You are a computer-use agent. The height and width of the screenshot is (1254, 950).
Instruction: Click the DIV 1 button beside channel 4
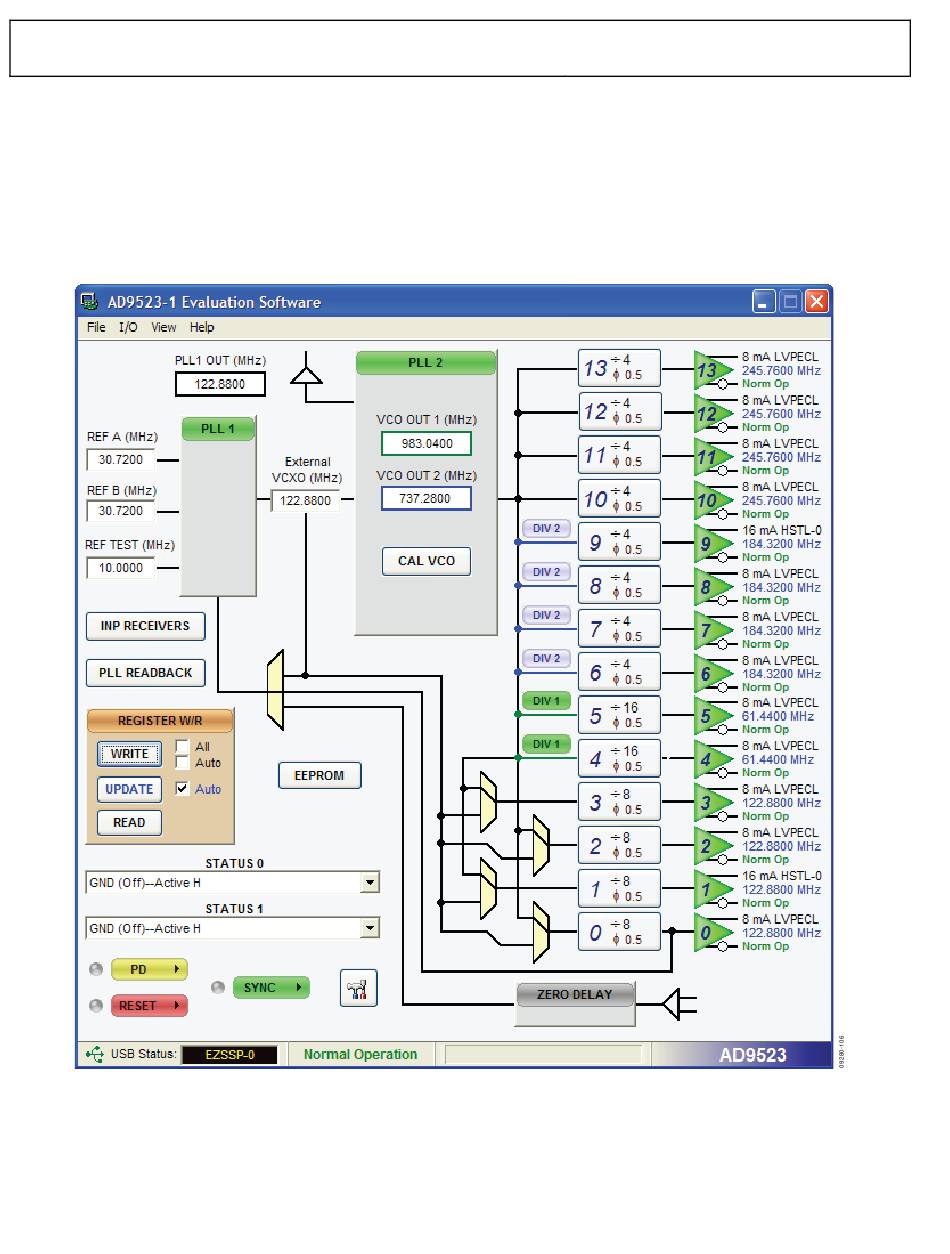[545, 744]
